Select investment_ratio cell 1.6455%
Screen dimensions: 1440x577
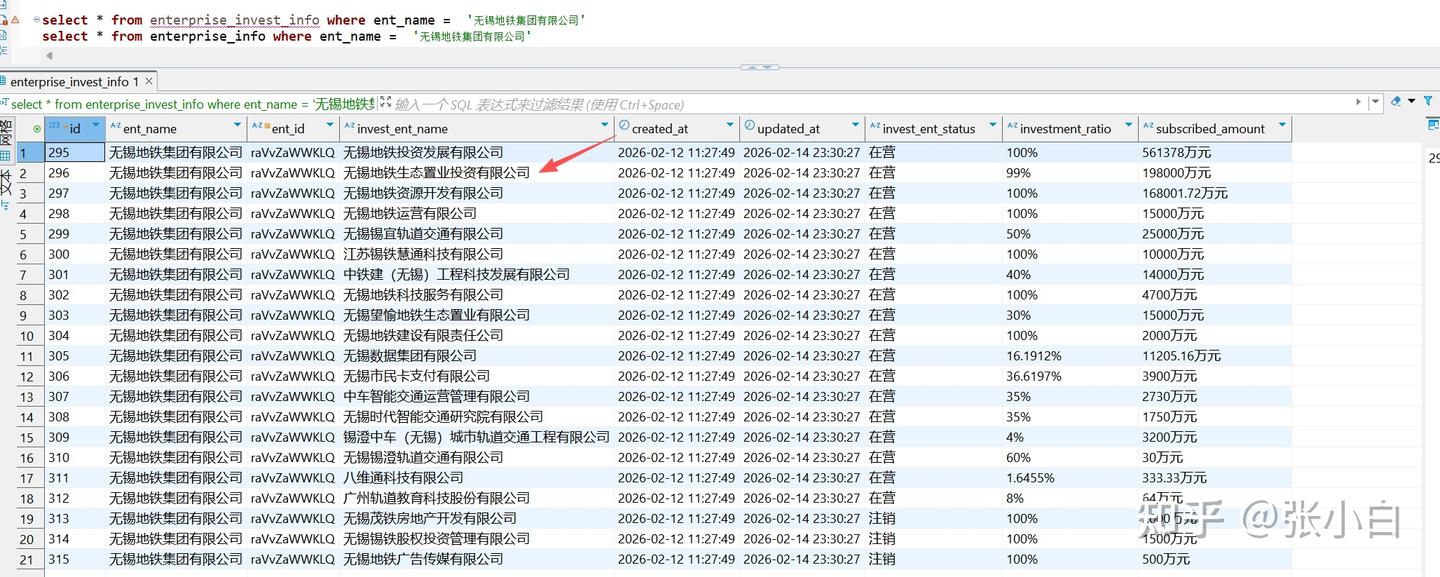(1071, 478)
